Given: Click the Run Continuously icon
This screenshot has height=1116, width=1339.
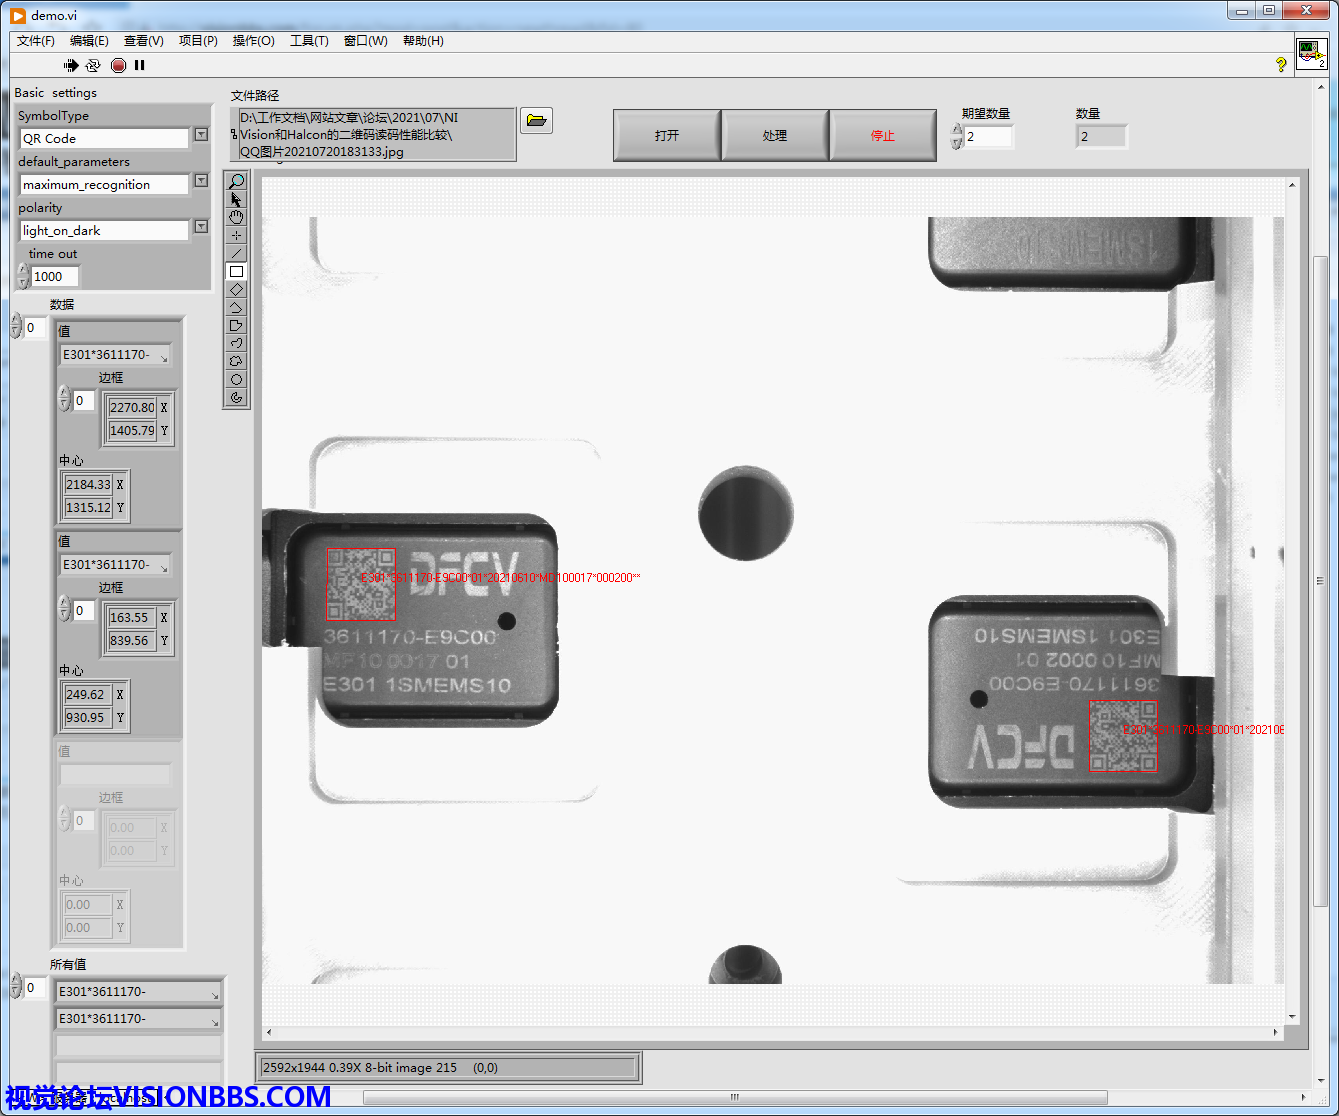Looking at the screenshot, I should click(93, 65).
